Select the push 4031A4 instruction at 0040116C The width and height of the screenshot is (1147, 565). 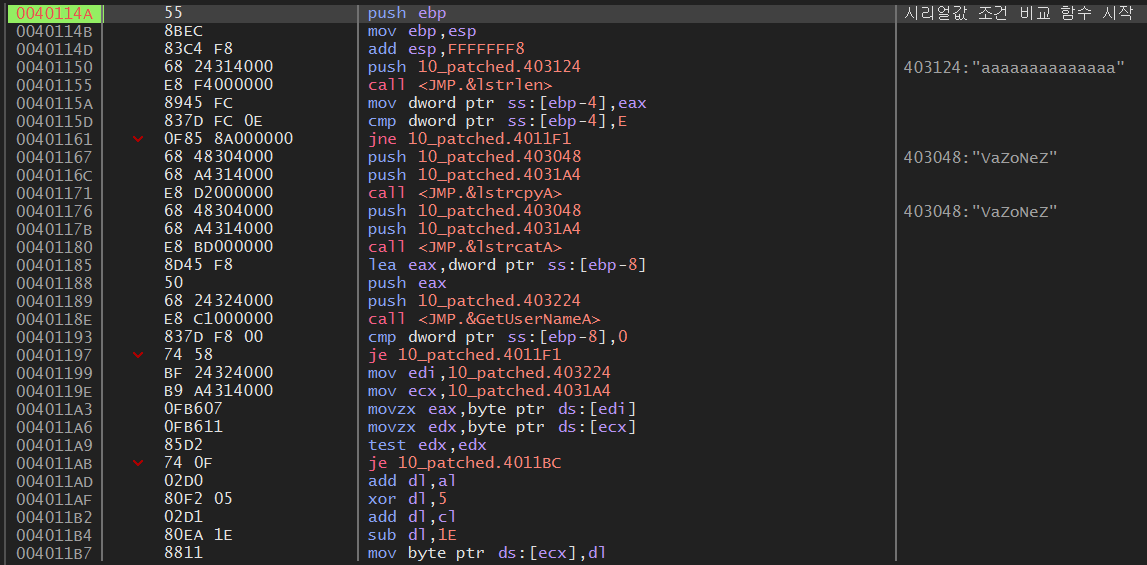click(x=474, y=175)
